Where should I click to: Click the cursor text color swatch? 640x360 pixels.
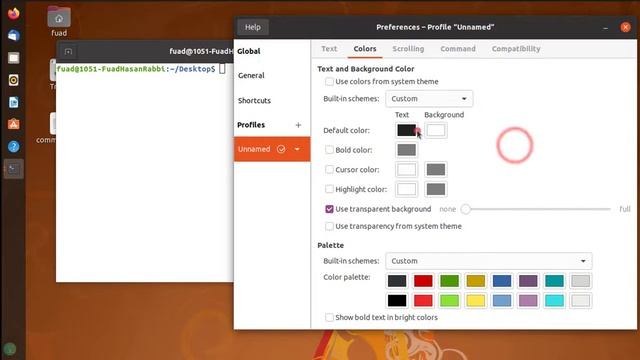(x=407, y=169)
